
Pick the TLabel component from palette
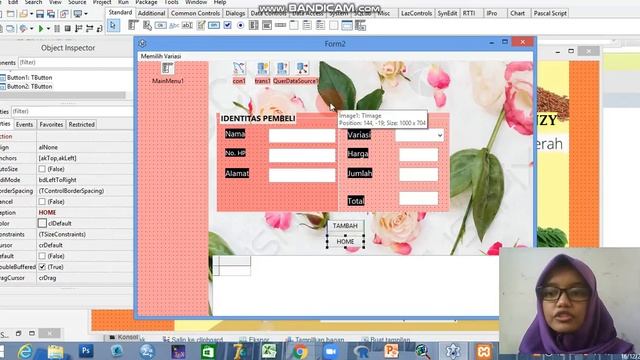click(174, 26)
